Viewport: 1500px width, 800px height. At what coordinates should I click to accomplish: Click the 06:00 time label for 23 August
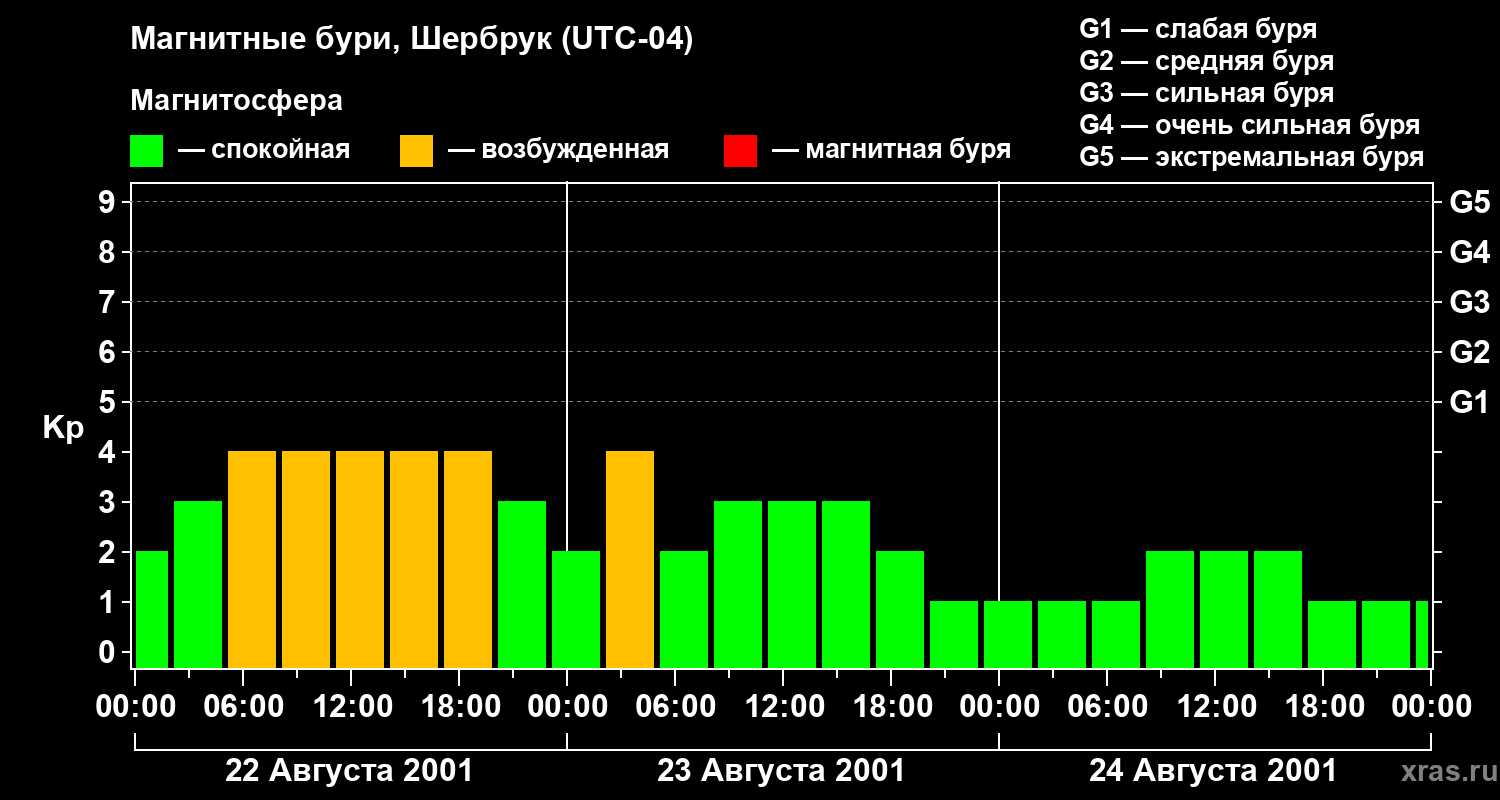coord(675,707)
